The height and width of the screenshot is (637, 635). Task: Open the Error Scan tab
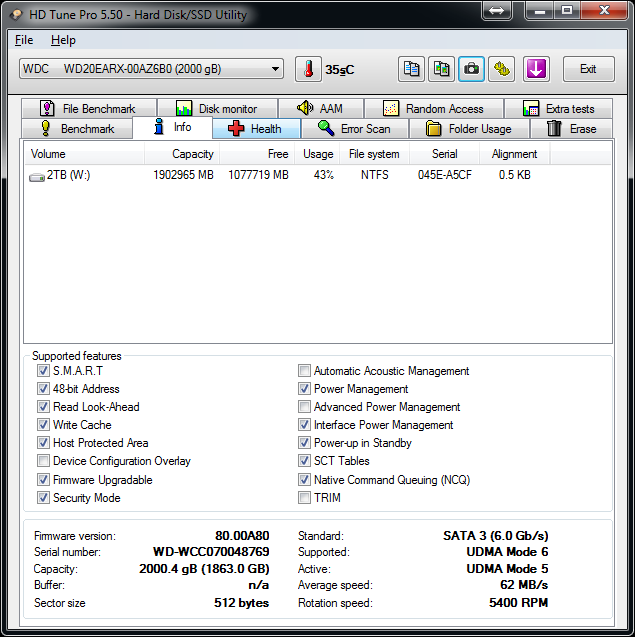click(x=355, y=129)
